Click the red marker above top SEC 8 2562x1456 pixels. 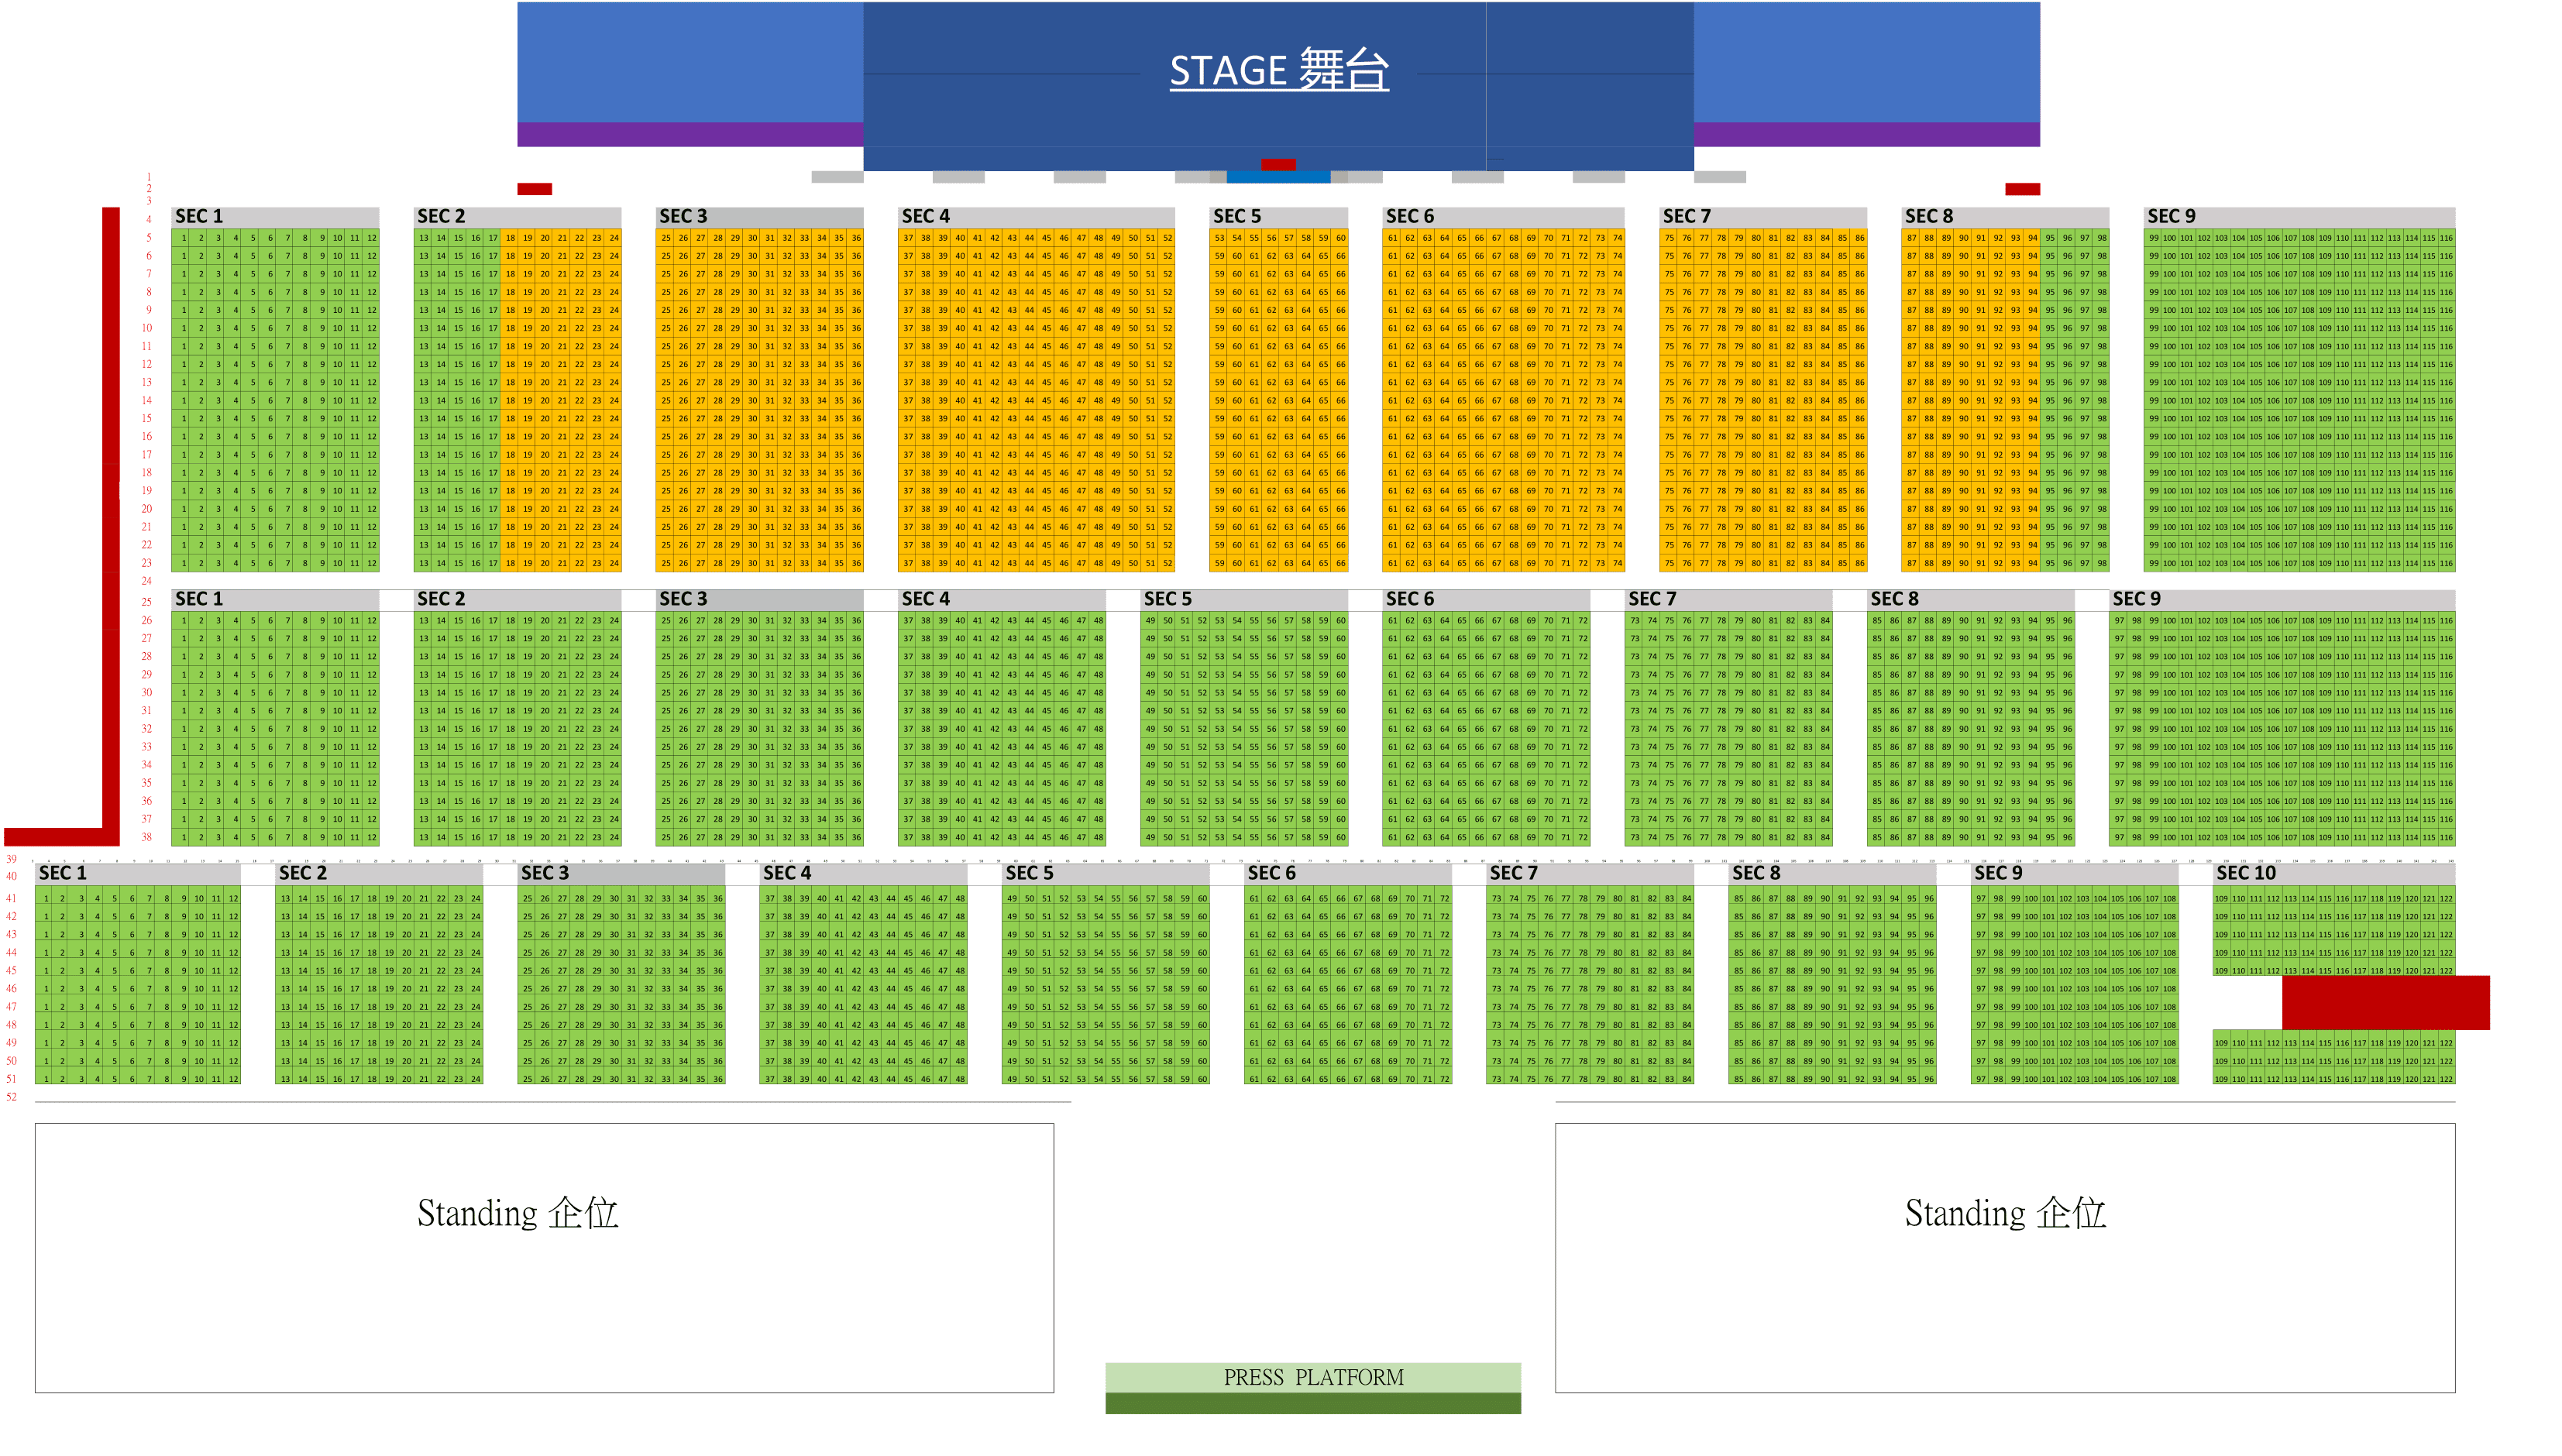click(x=2021, y=189)
